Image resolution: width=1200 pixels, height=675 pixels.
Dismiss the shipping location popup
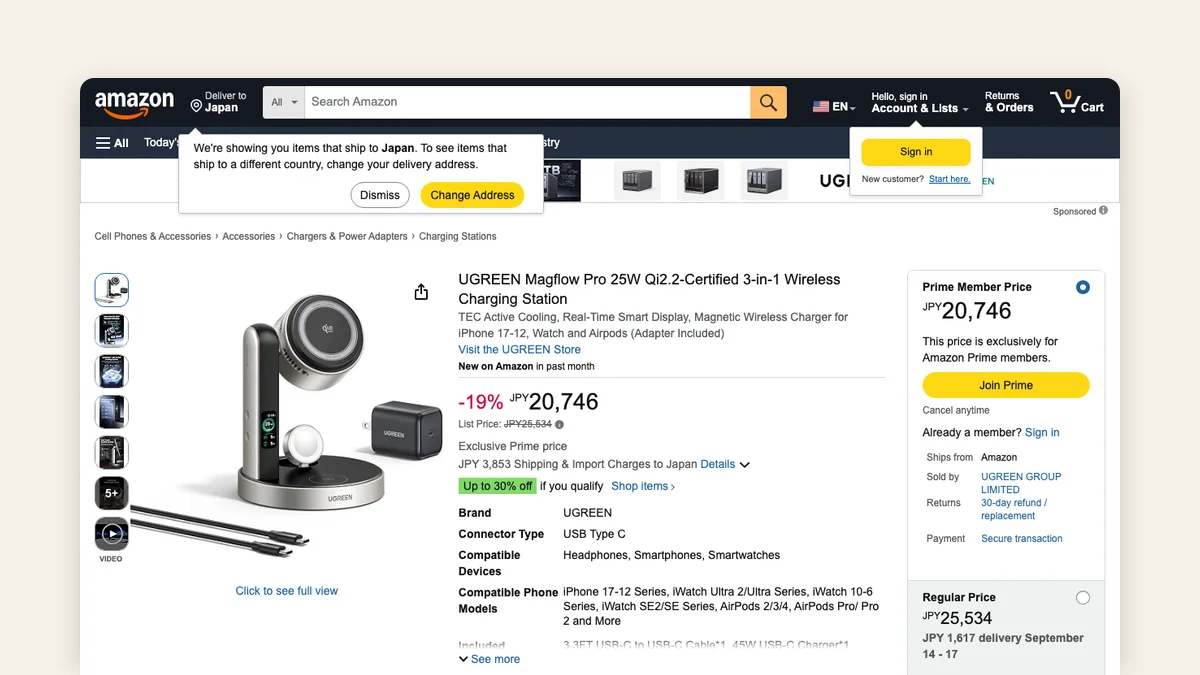tap(380, 195)
